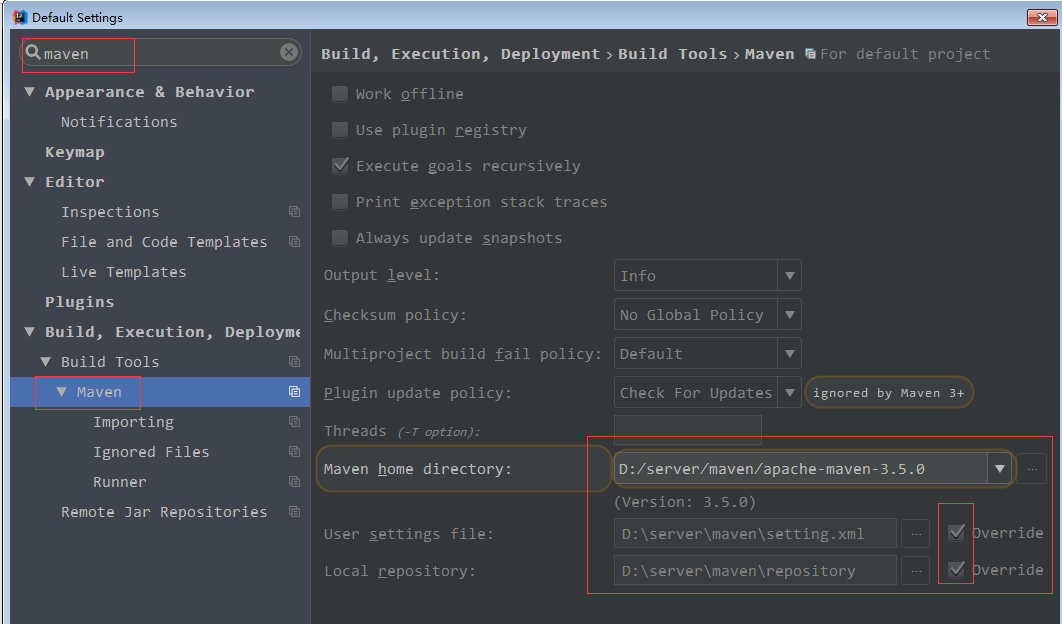Click the icon next to File and Code Templates
Image resolution: width=1062 pixels, height=624 pixels.
294,241
